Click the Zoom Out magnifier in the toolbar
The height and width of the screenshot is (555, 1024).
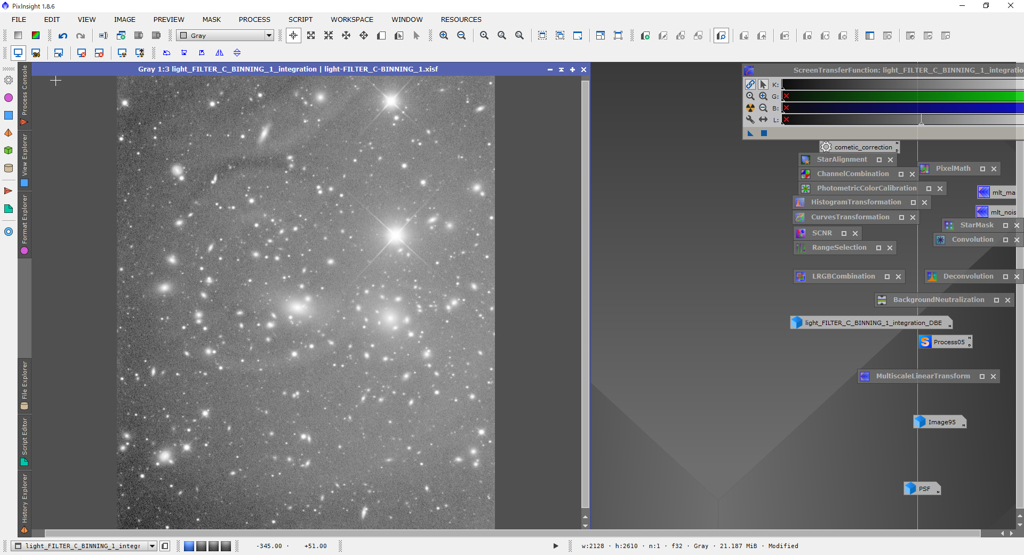tap(461, 36)
